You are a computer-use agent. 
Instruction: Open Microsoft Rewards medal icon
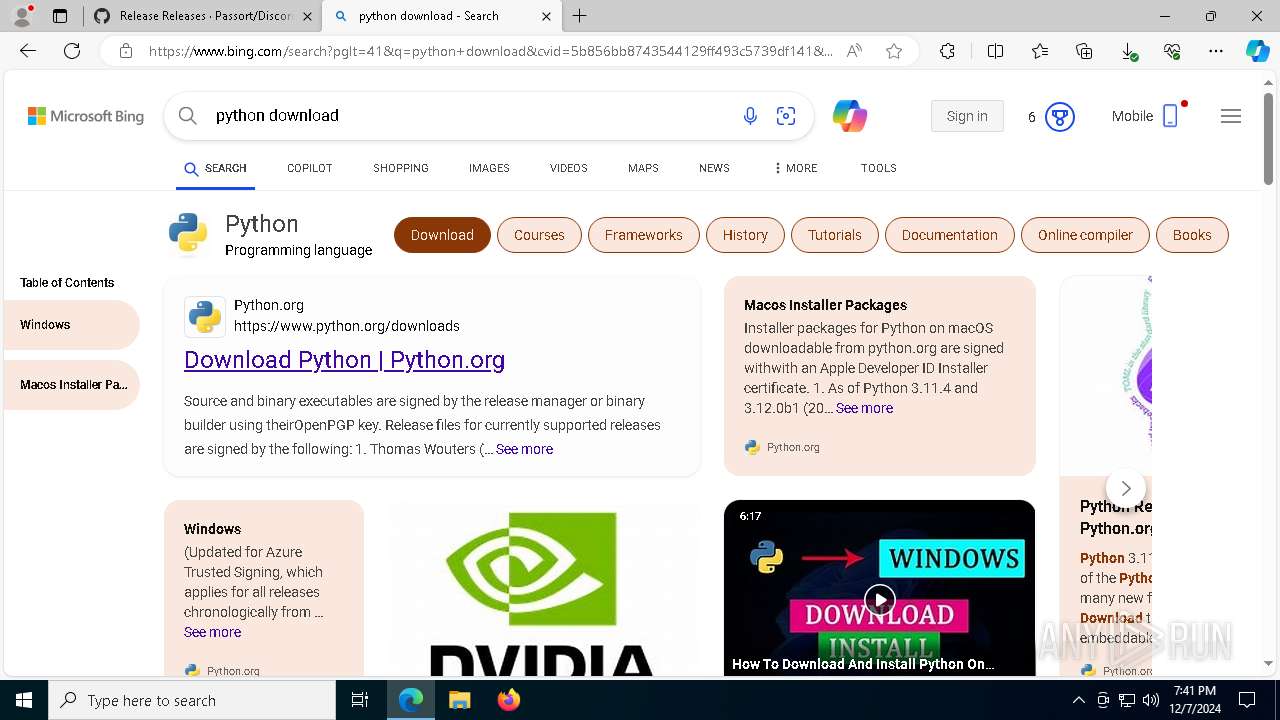pos(1060,117)
